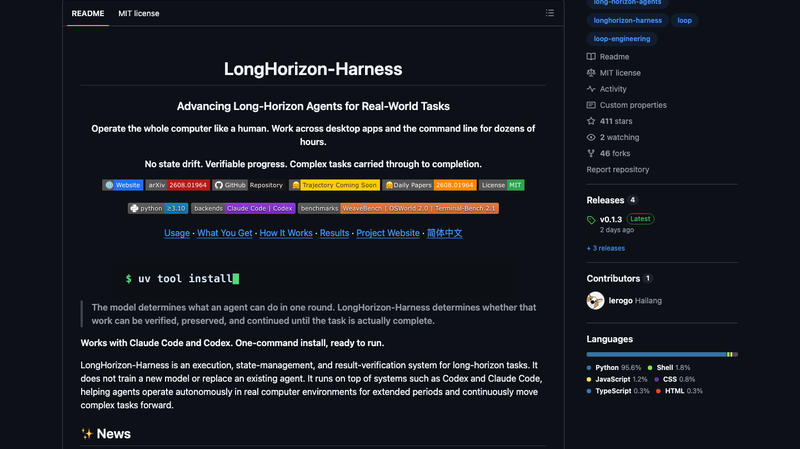
Task: Open the 简体中文 link
Action: point(444,233)
